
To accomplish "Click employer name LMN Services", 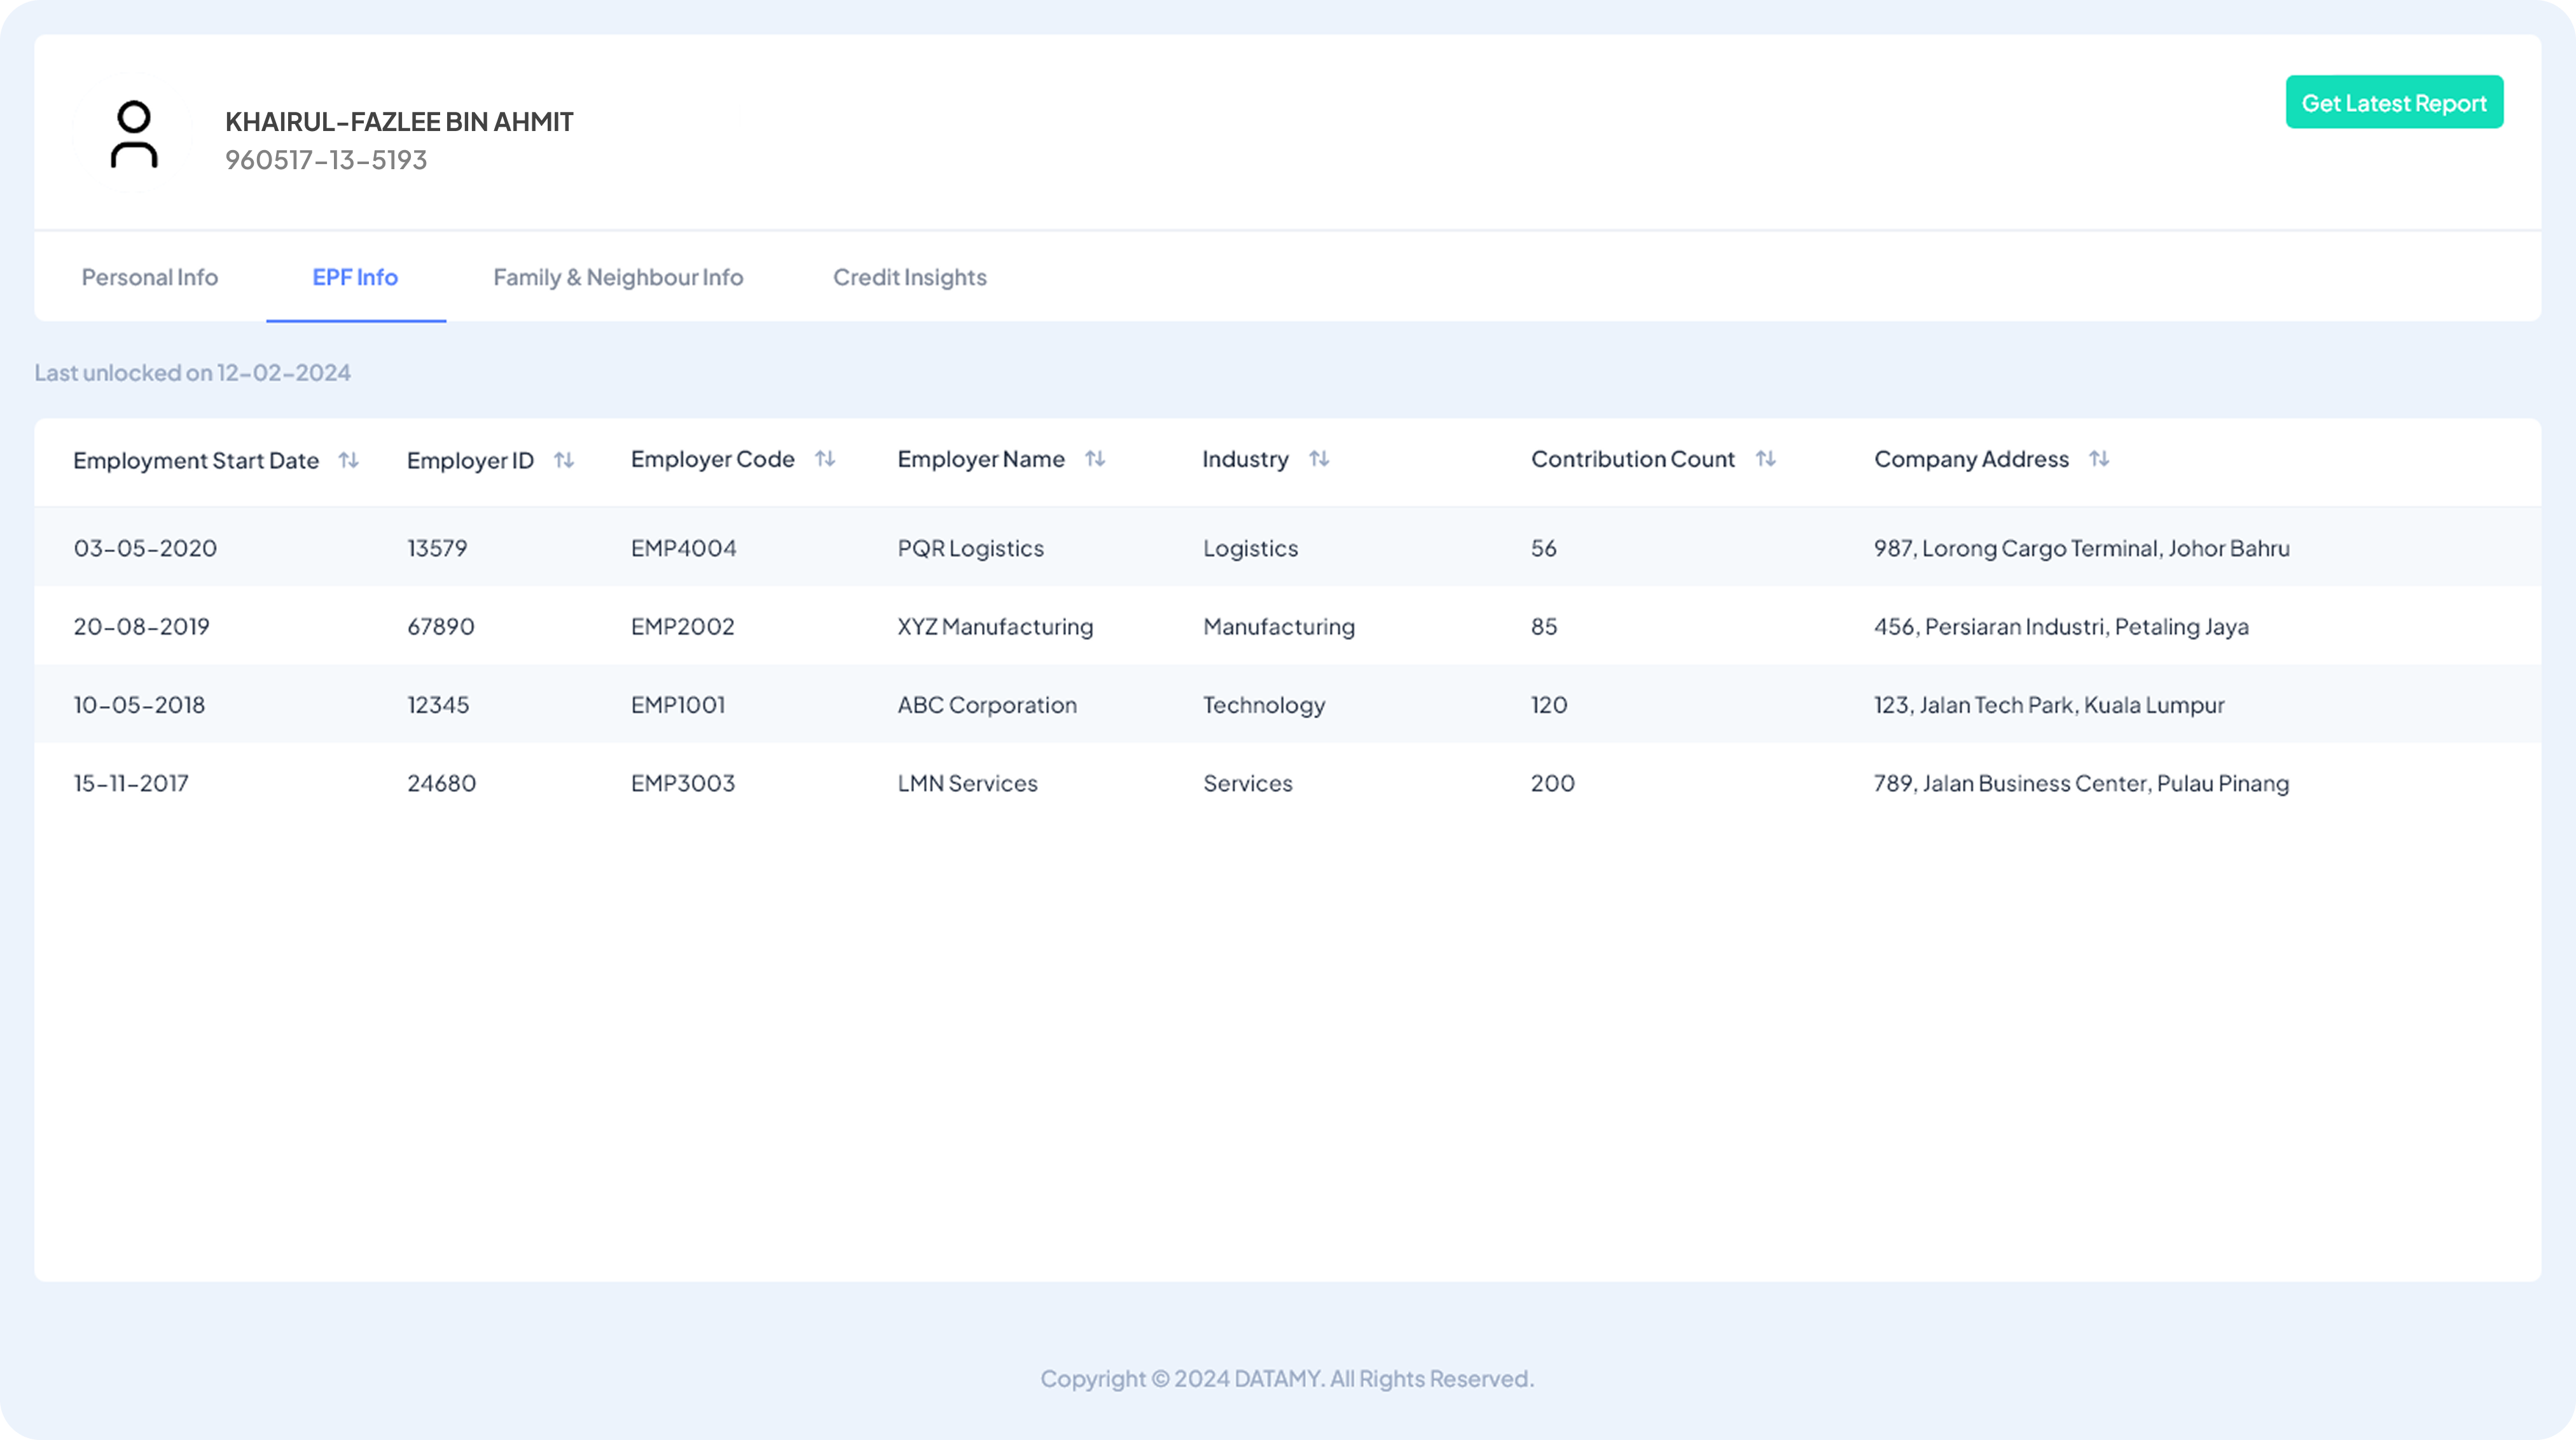I will [967, 783].
